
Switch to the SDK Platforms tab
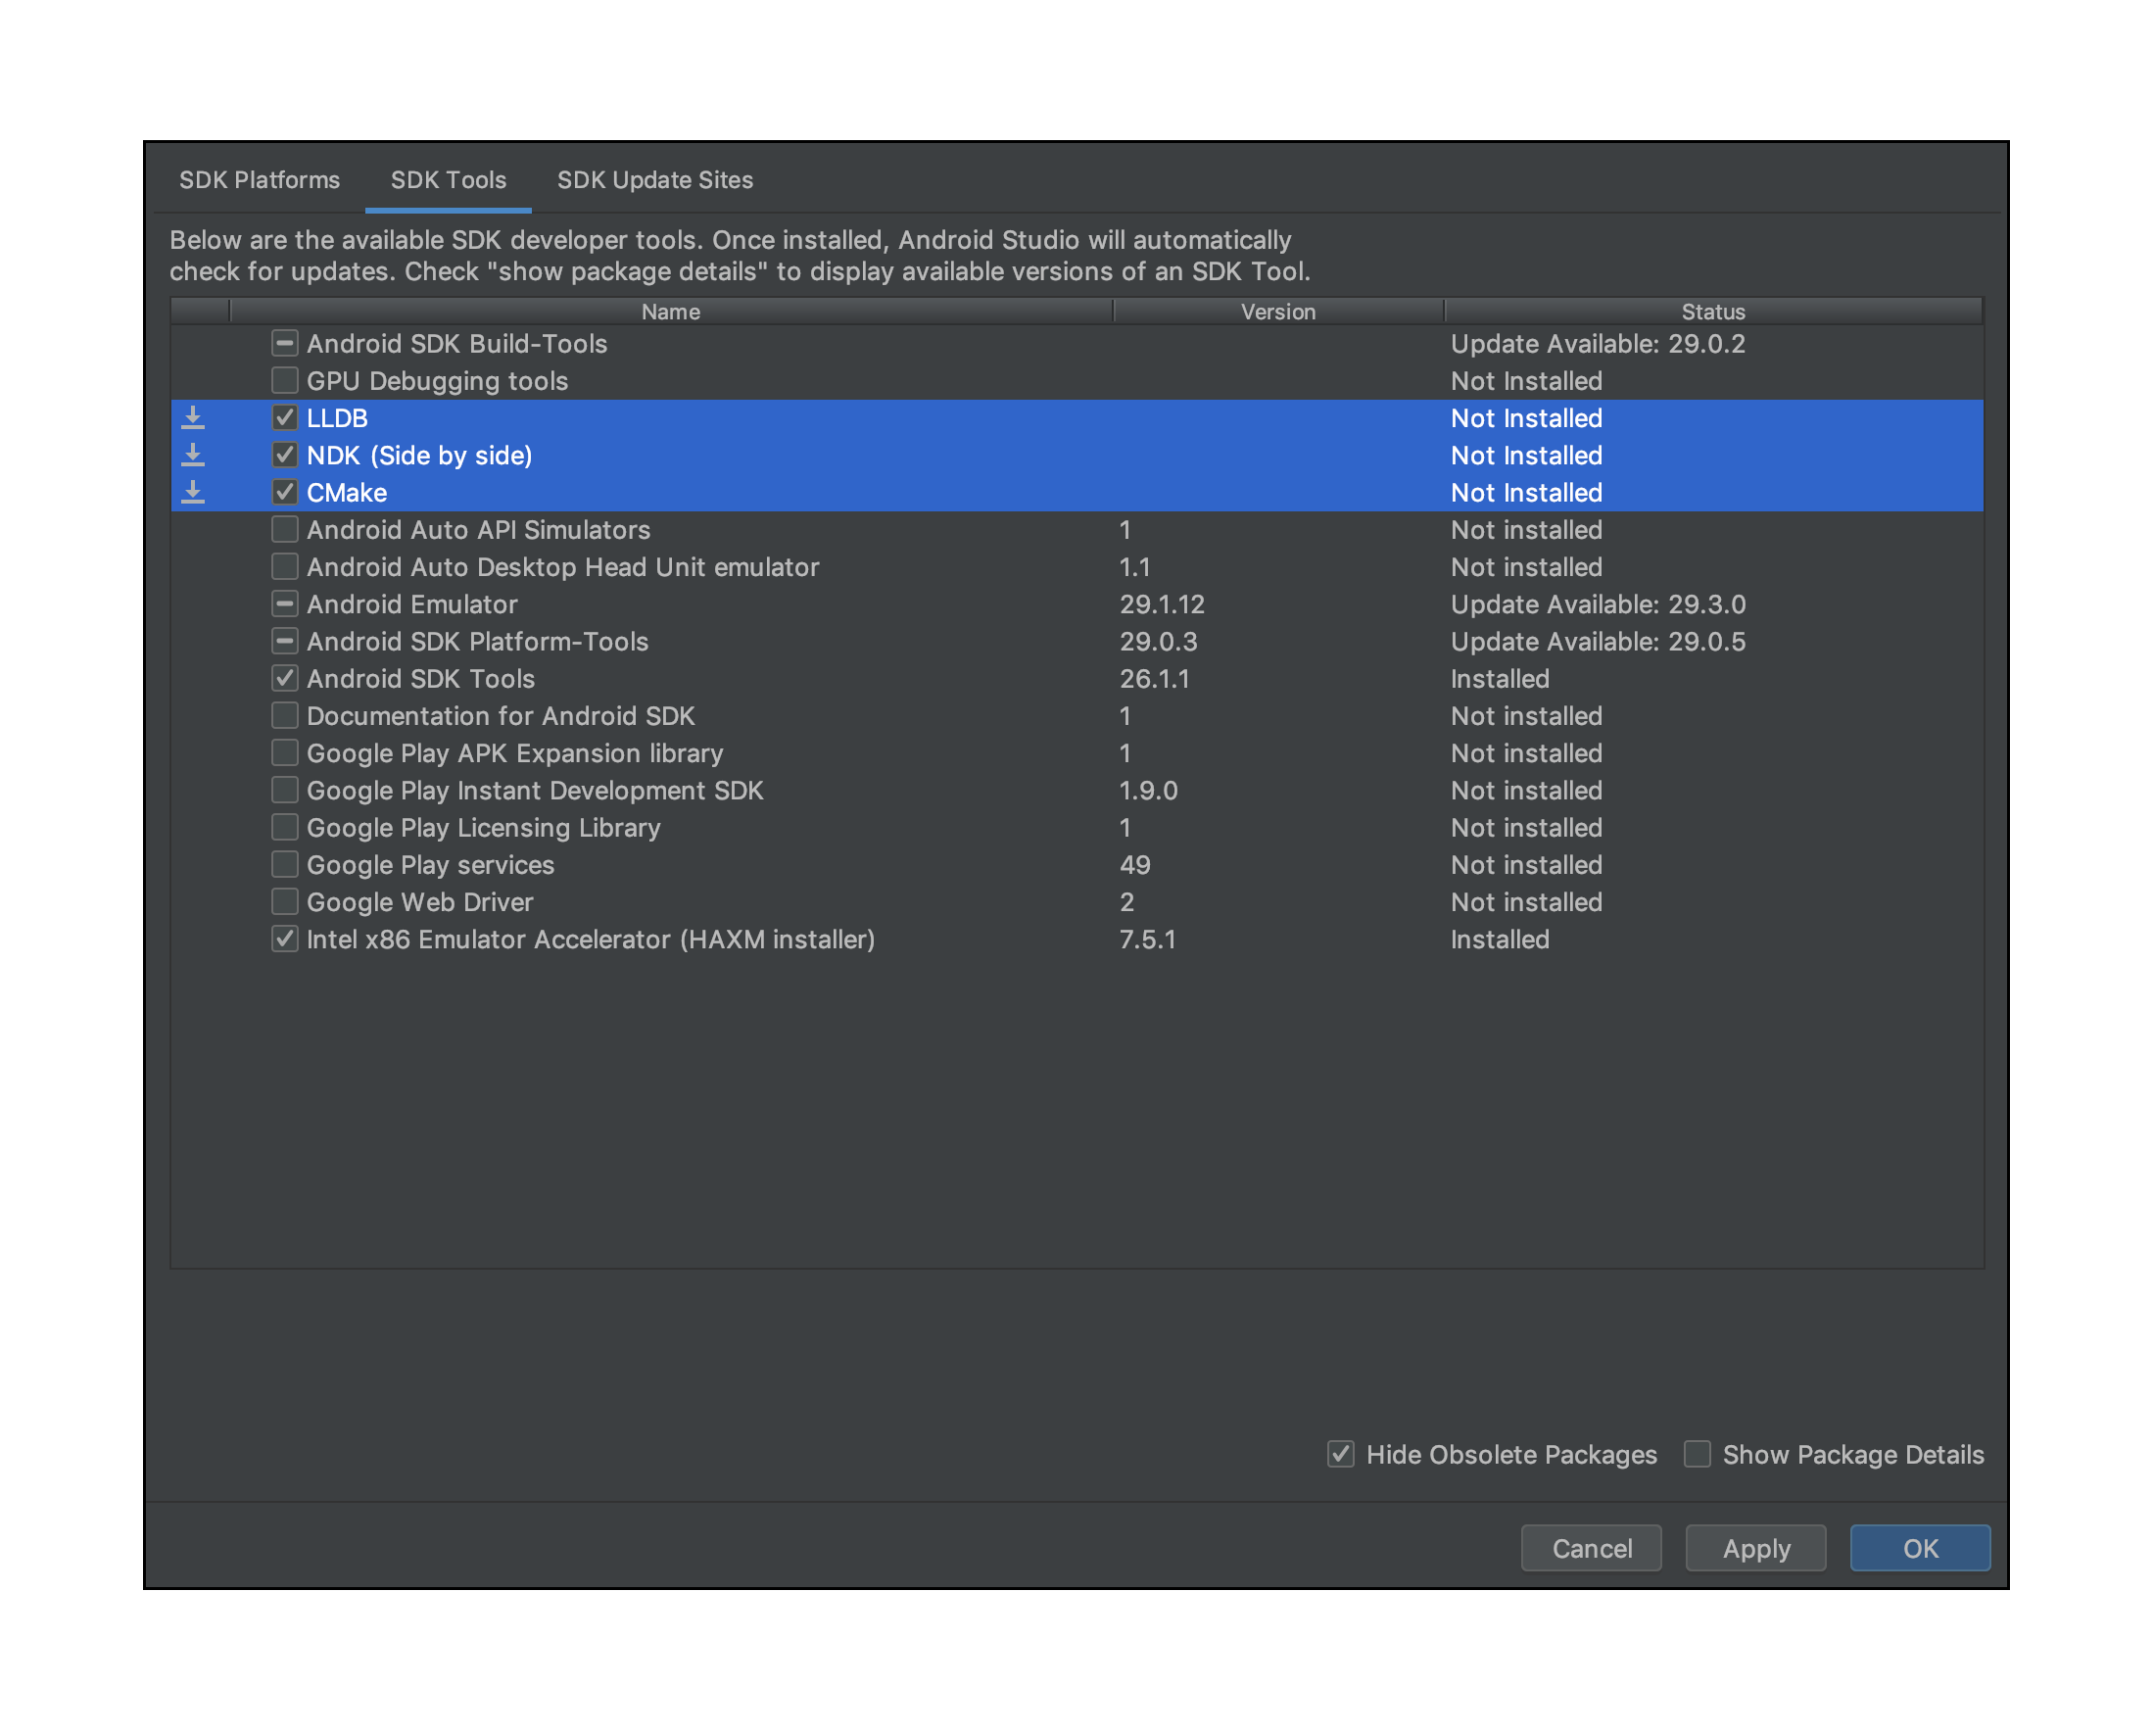[x=259, y=180]
